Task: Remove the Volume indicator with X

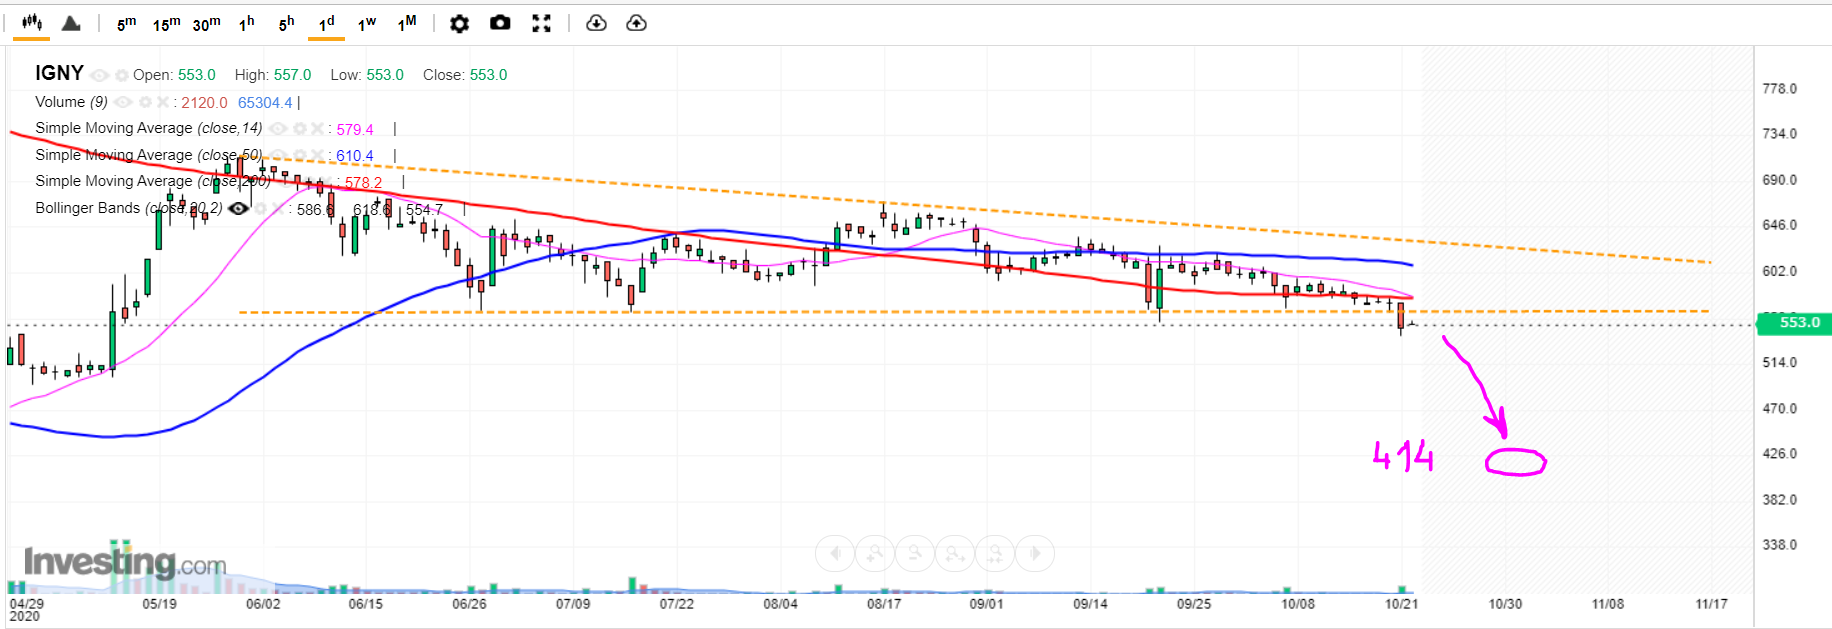Action: point(163,102)
